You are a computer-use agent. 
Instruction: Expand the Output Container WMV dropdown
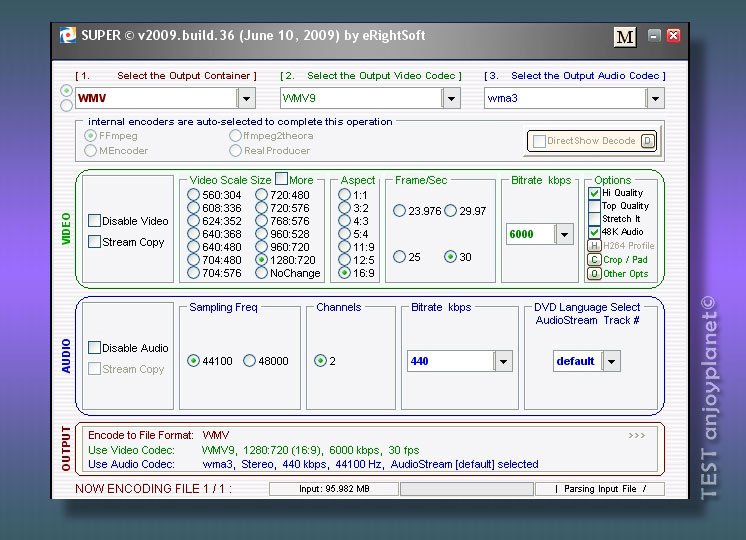tap(246, 98)
